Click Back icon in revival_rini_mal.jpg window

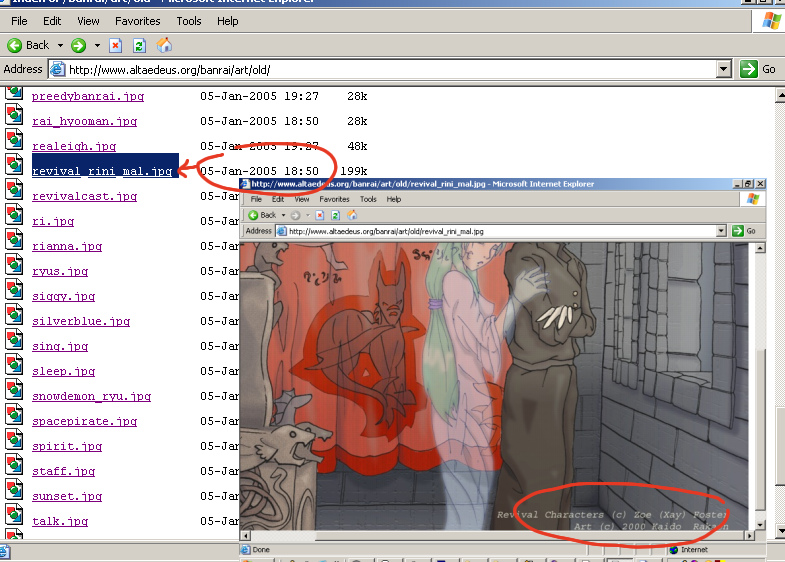pos(253,215)
